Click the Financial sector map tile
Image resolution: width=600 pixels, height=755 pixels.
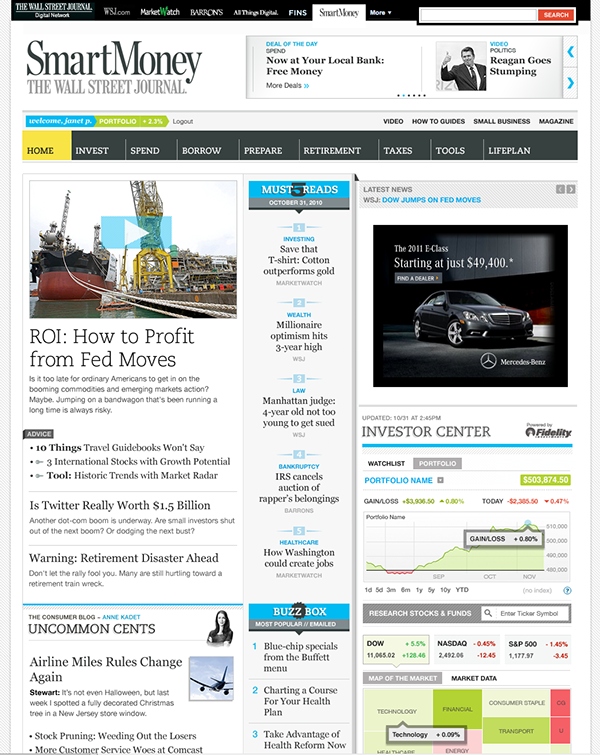457,709
